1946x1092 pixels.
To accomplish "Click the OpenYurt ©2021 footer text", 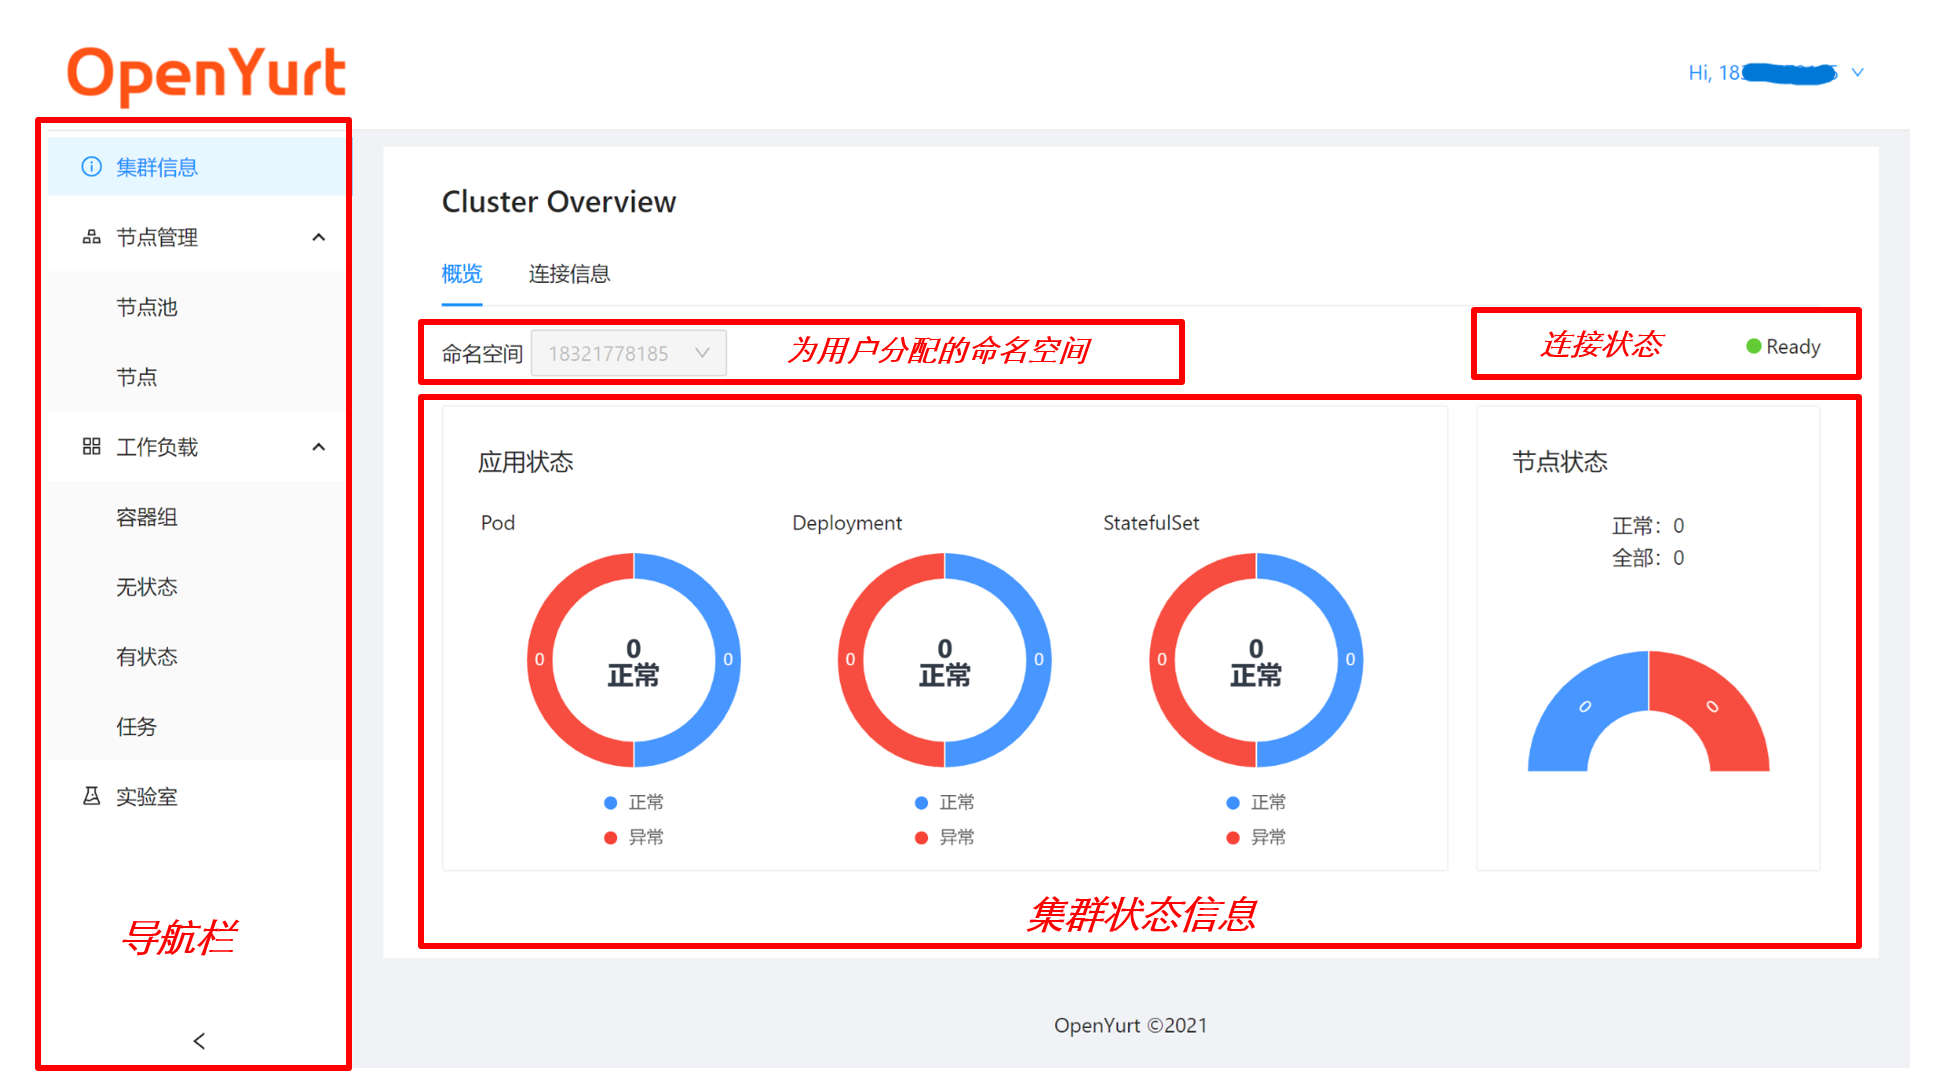I will (1130, 1025).
